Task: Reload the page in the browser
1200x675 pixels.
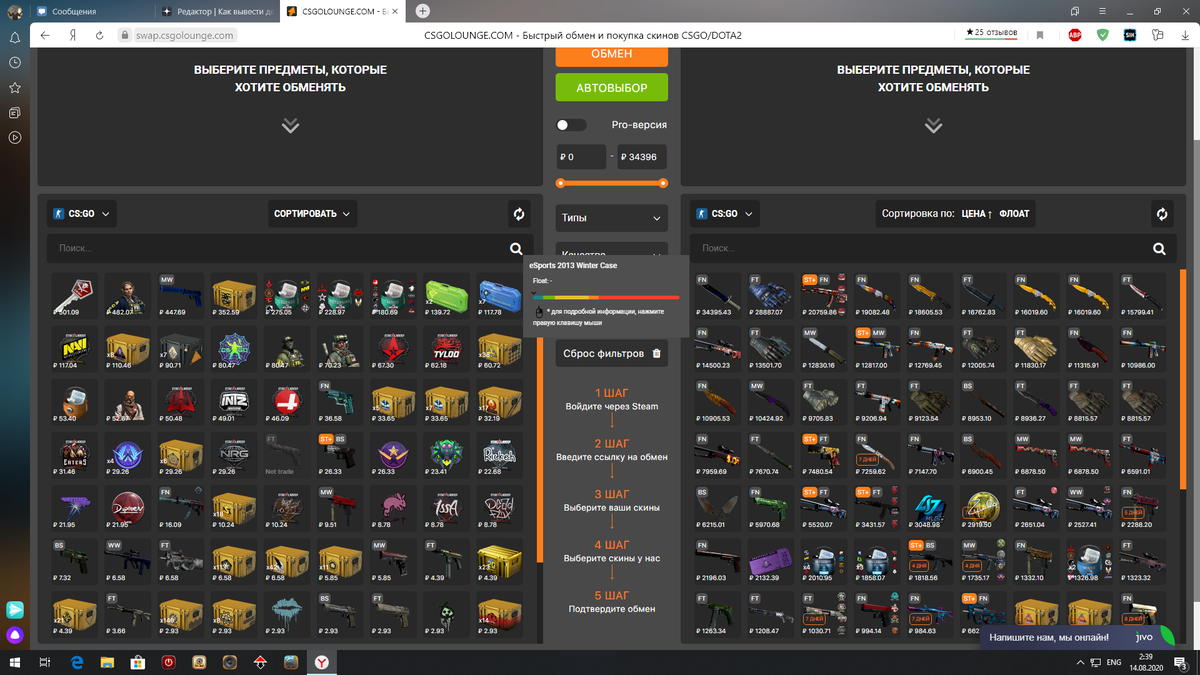Action: [99, 35]
